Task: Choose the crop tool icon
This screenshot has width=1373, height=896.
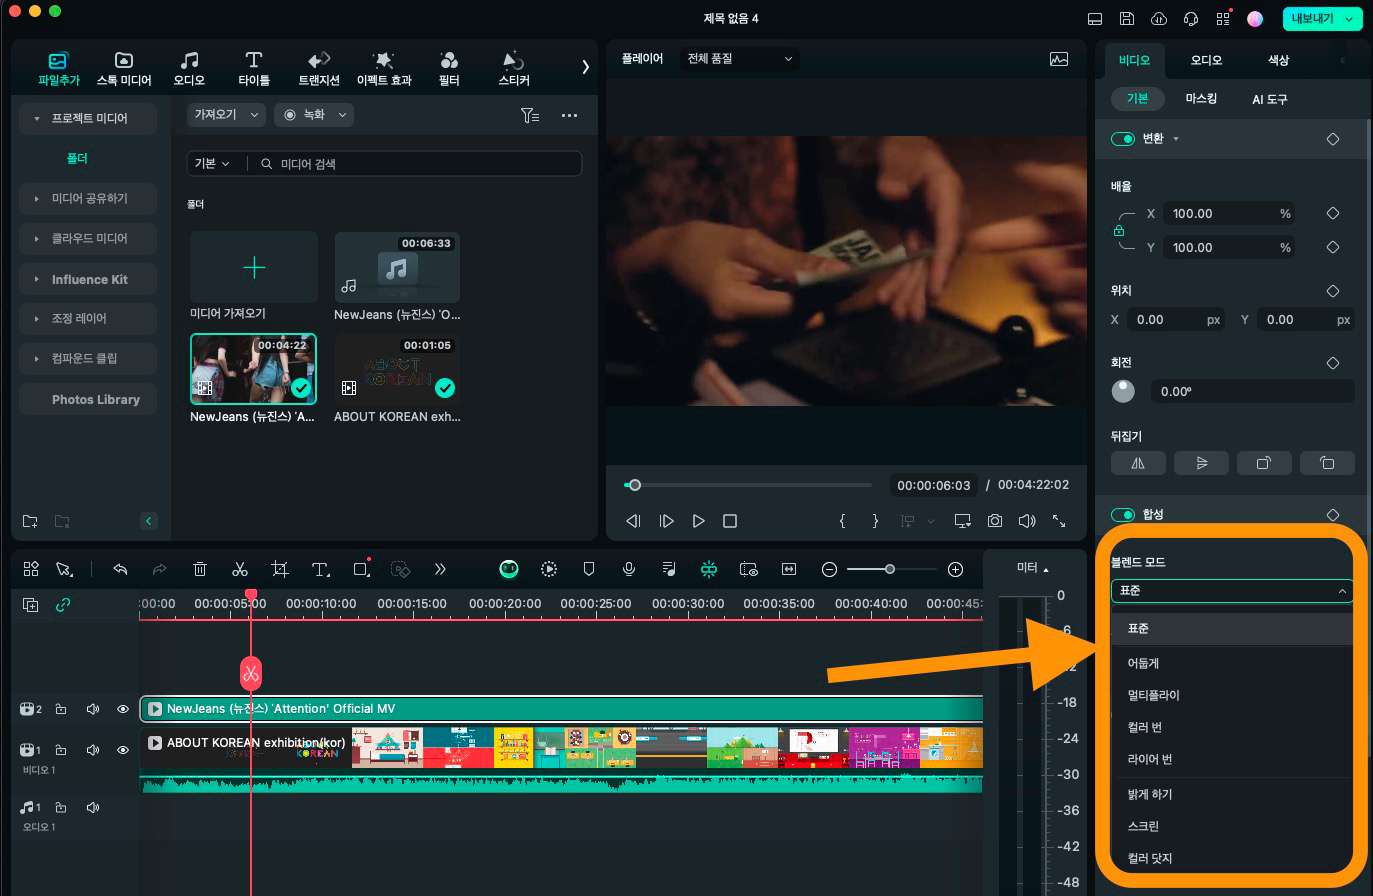Action: coord(280,569)
